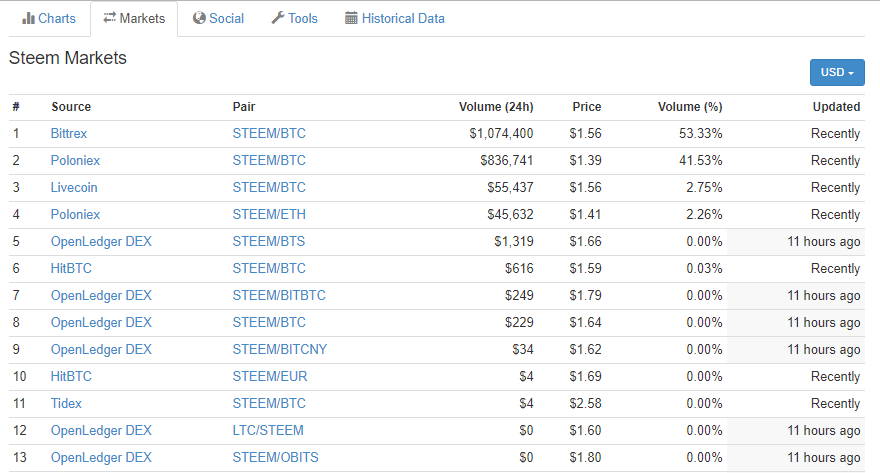Open the STEEM/BITCNY pair link
Image resolution: width=880 pixels, height=473 pixels.
(279, 349)
